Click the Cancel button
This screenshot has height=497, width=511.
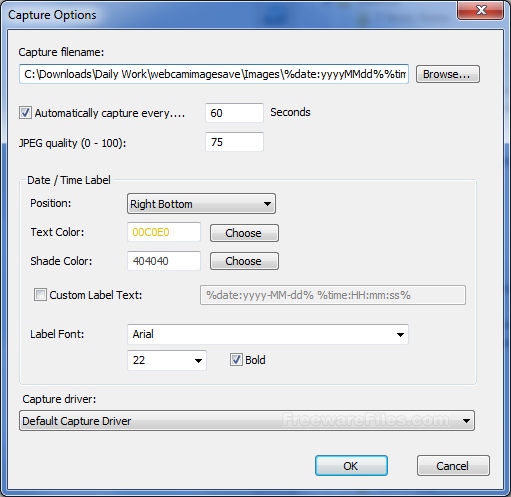tap(453, 466)
